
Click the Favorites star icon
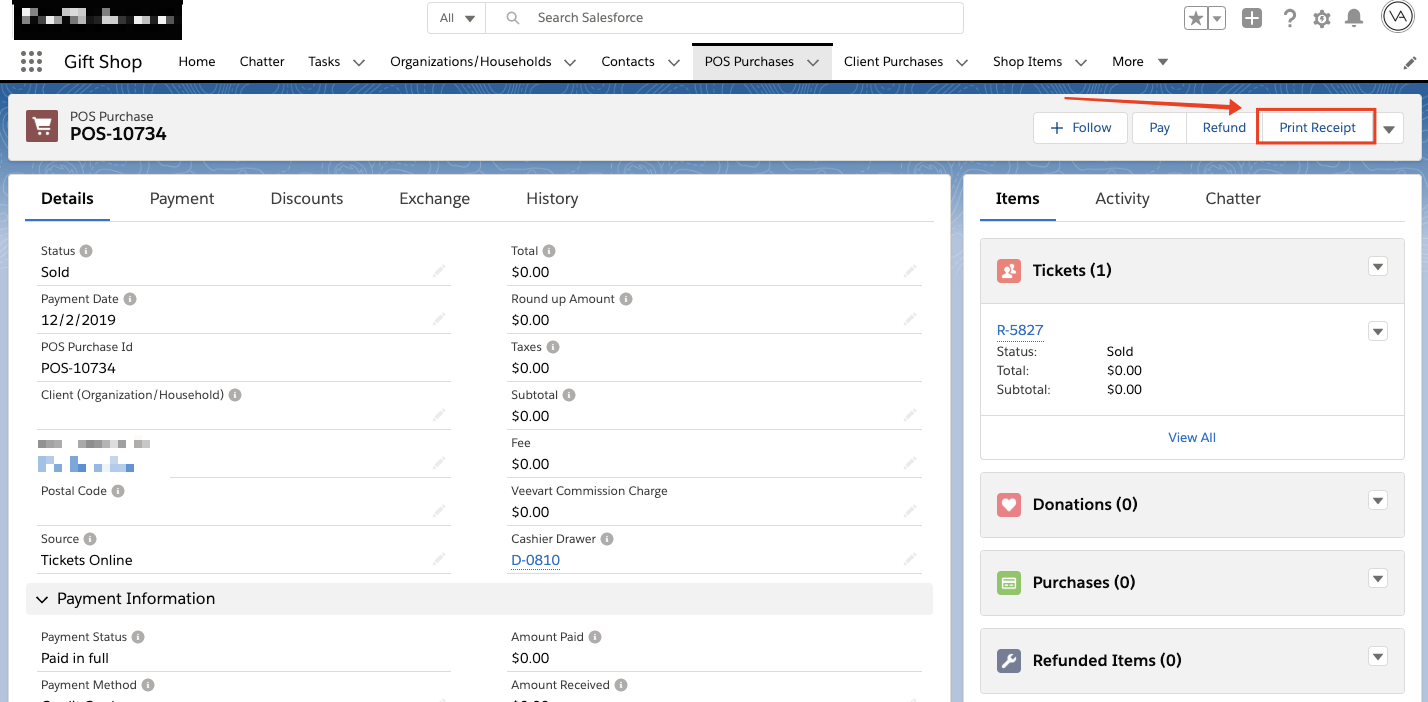click(1196, 18)
